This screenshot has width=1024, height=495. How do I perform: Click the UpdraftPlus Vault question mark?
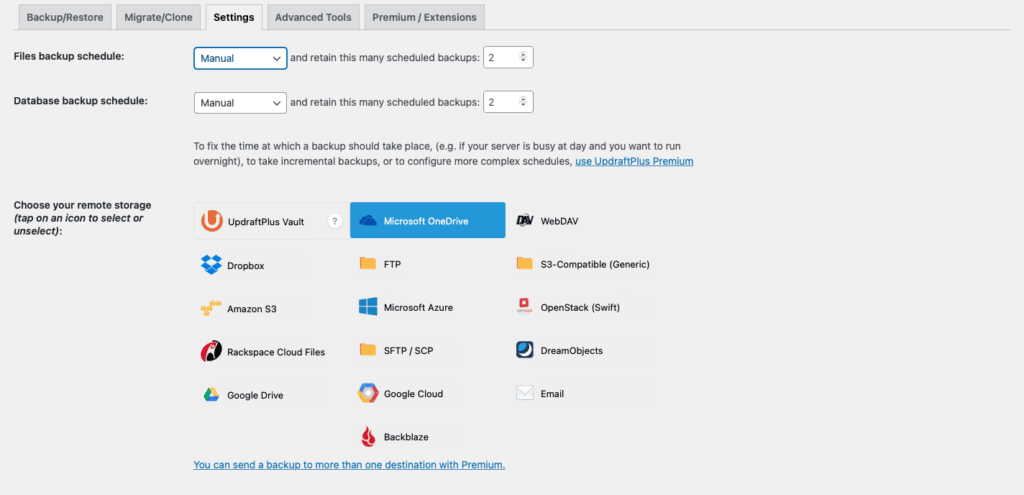(335, 222)
